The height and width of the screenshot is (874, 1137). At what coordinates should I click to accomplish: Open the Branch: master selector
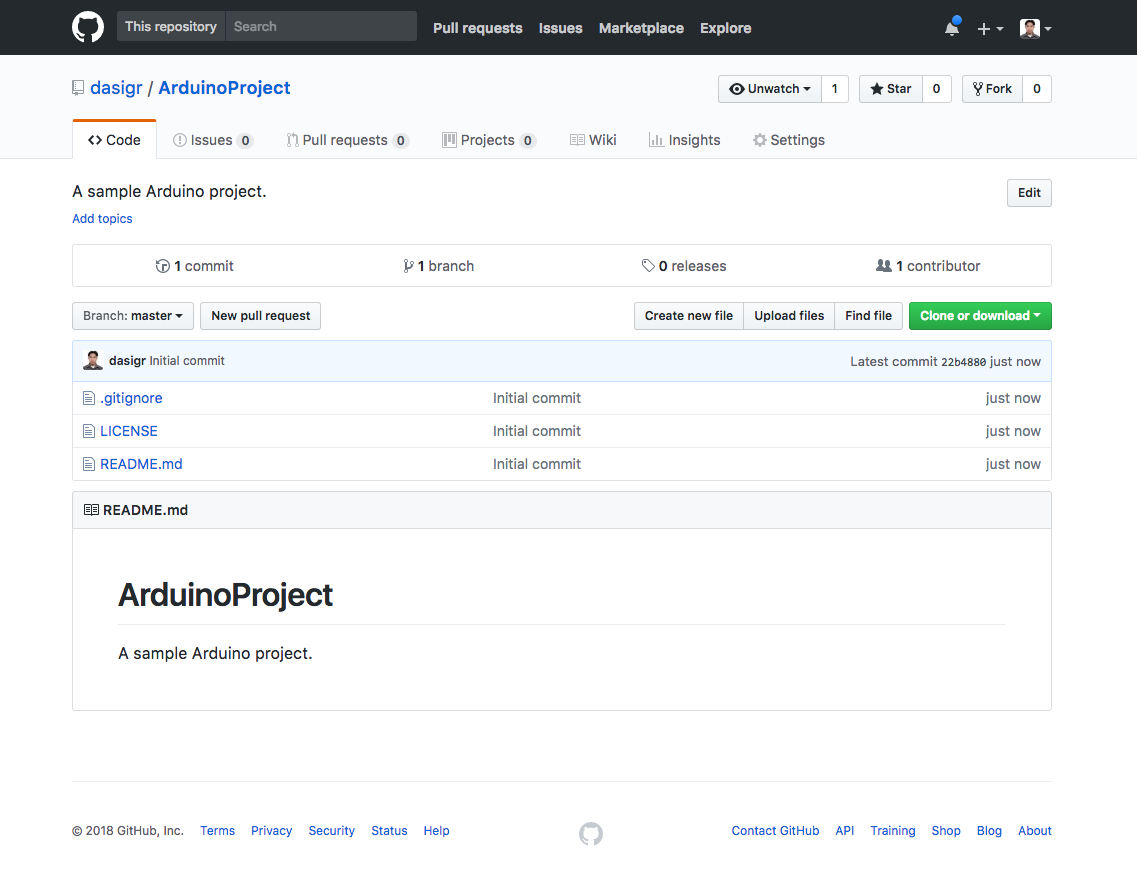click(133, 316)
